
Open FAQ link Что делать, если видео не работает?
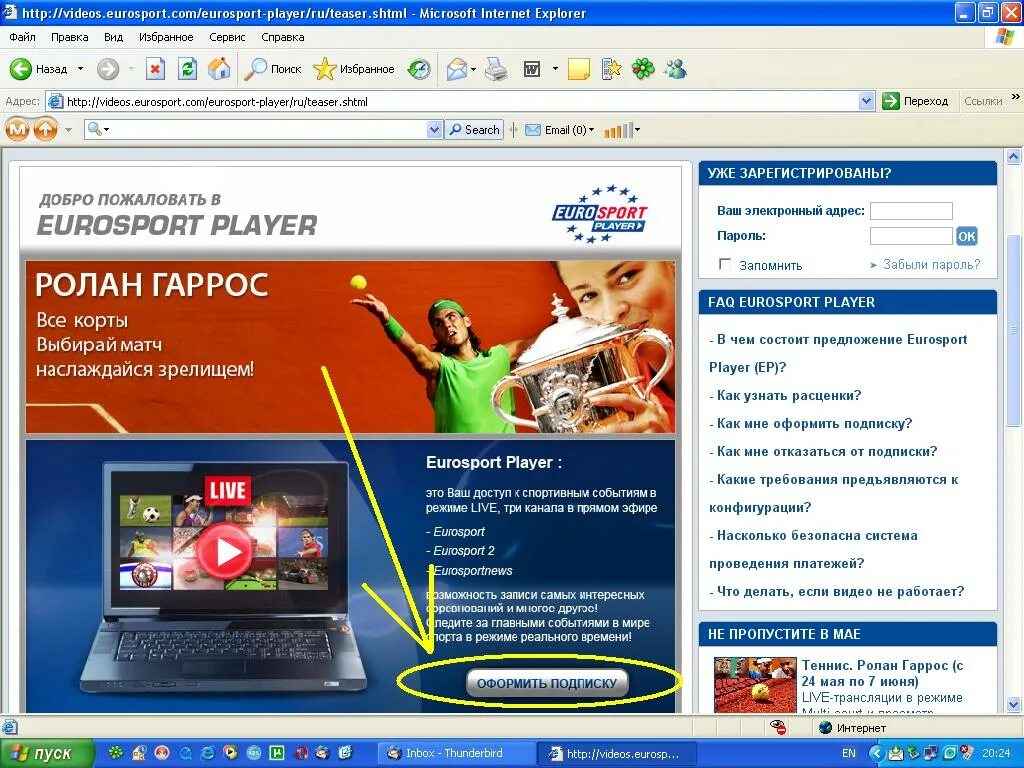point(840,591)
